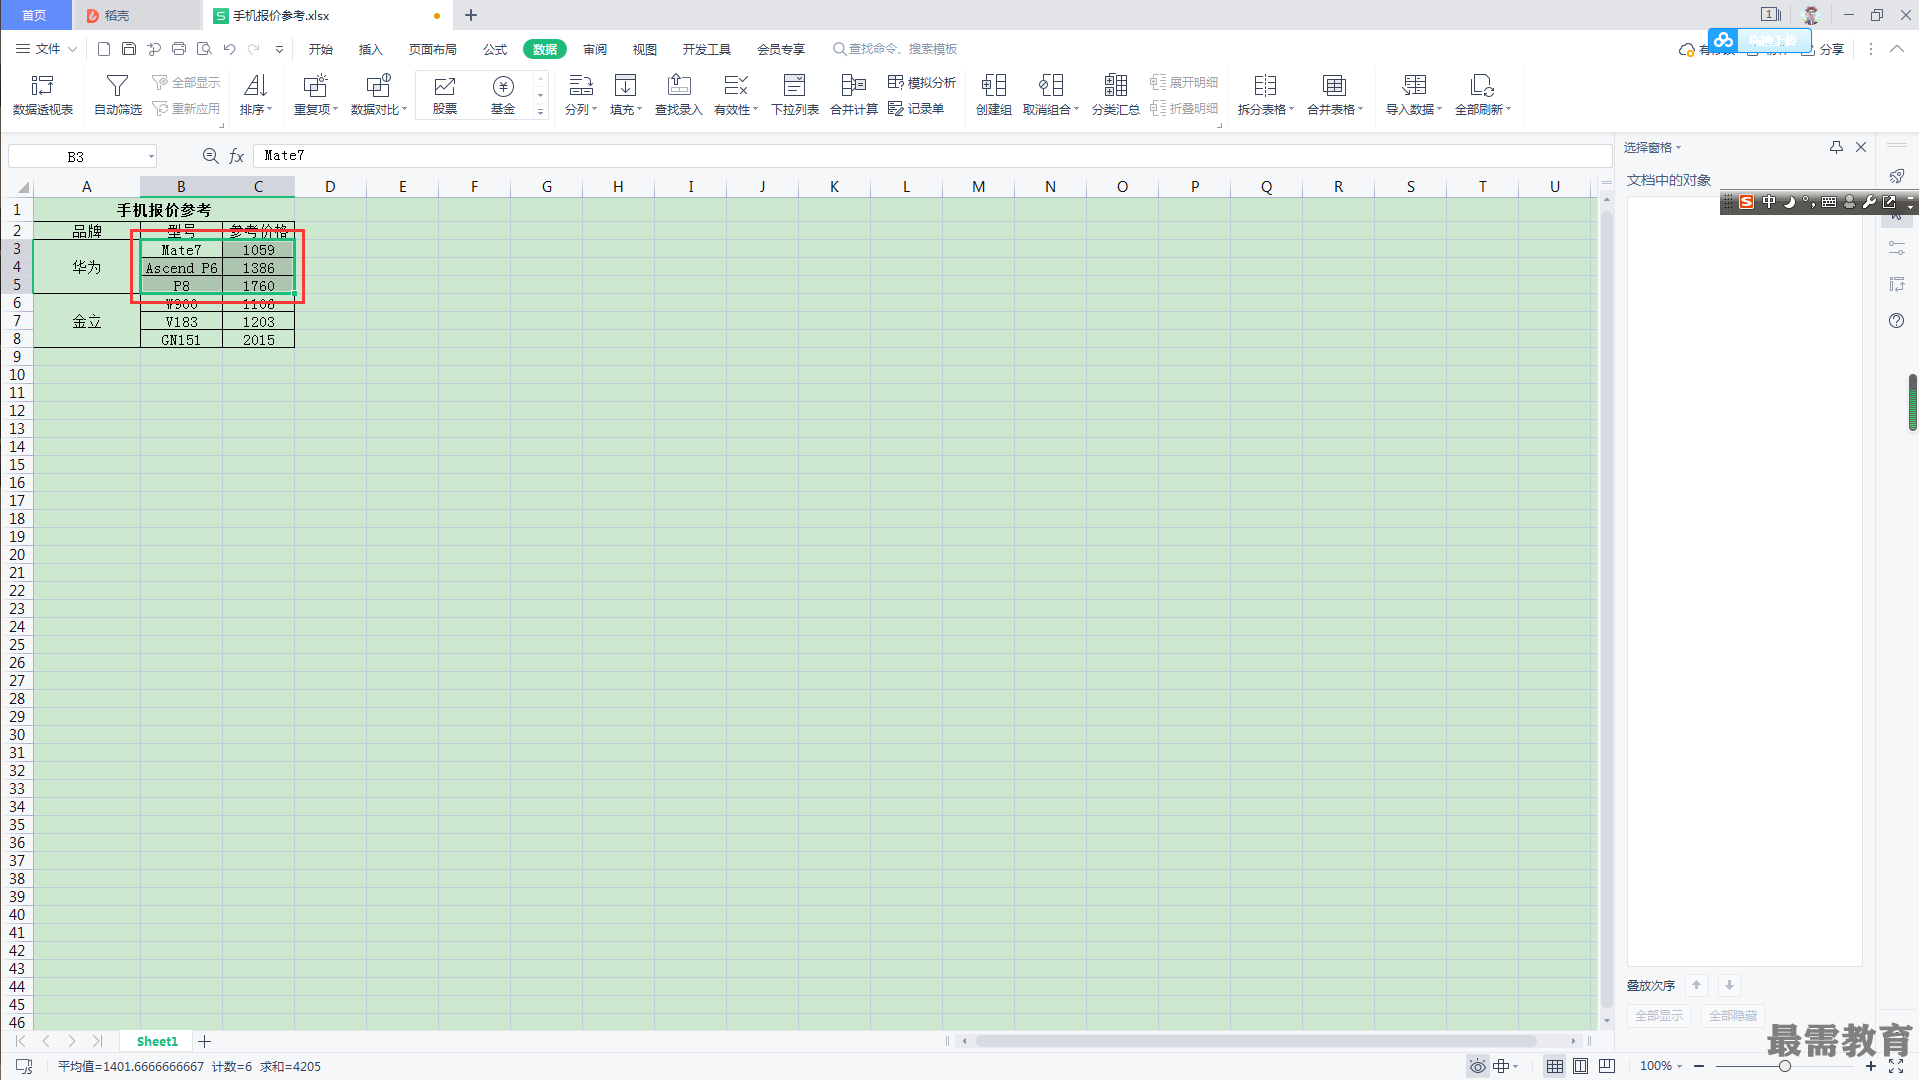Collapse the ribbon with the chevron
1919x1080 pixels.
click(x=1897, y=49)
